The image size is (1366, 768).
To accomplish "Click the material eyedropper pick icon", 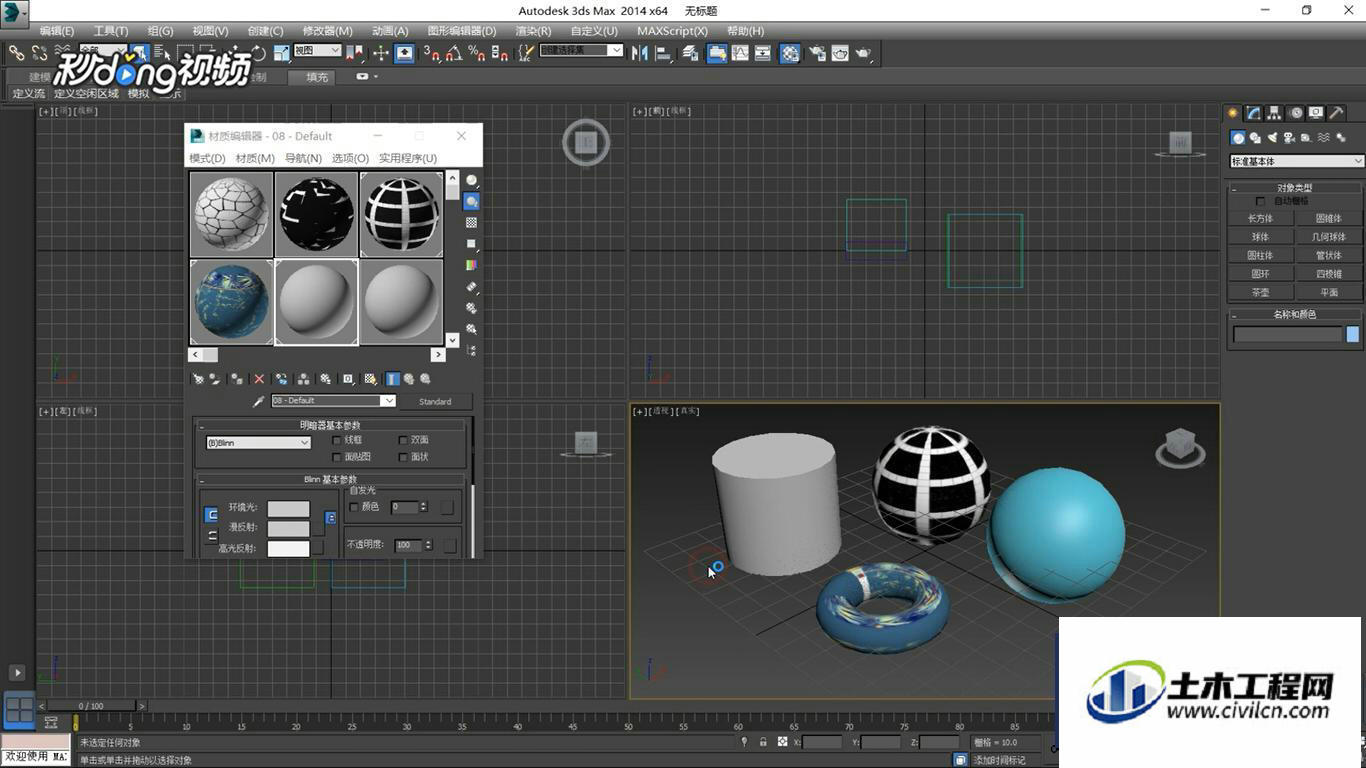I will tap(259, 401).
